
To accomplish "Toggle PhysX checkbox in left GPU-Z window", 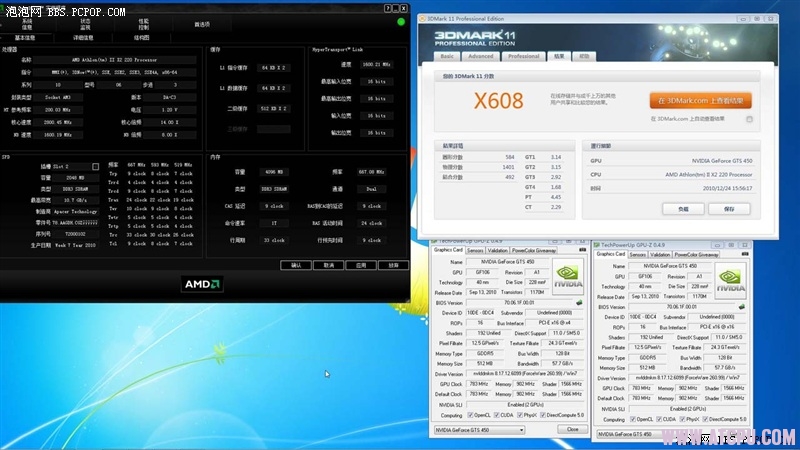I will [519, 415].
